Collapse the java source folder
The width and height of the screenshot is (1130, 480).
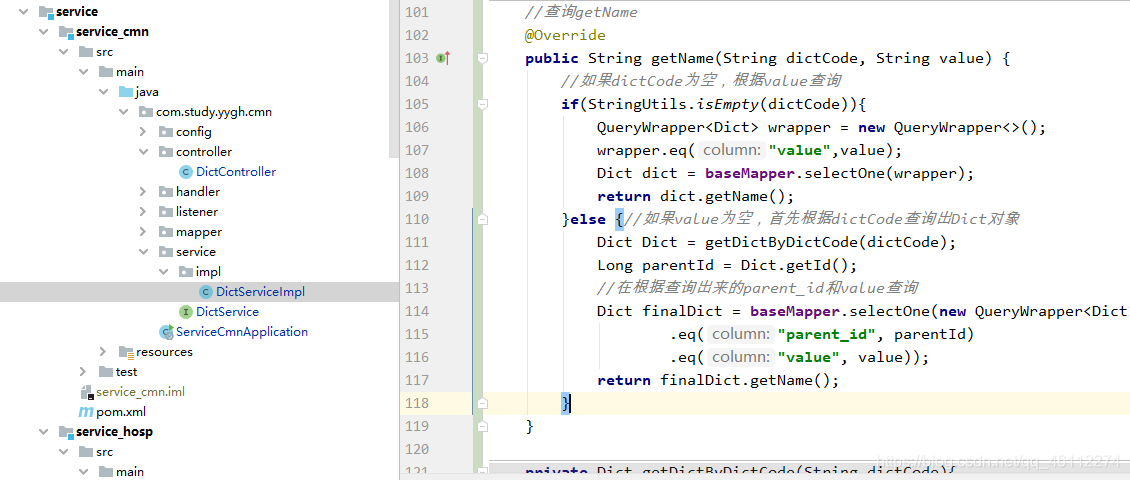click(x=104, y=92)
